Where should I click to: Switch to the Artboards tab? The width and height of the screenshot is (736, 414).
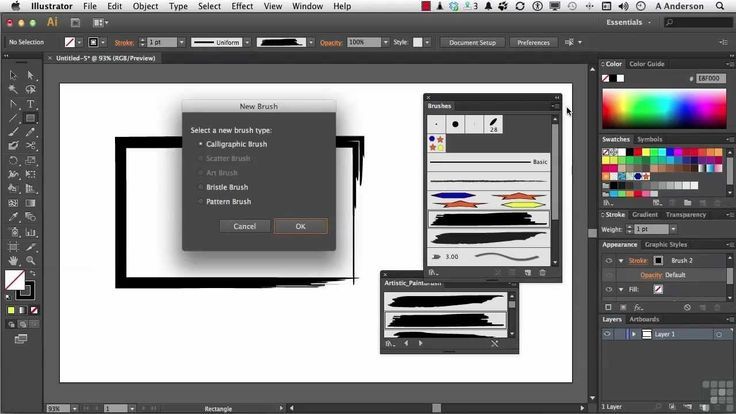pyautogui.click(x=644, y=319)
